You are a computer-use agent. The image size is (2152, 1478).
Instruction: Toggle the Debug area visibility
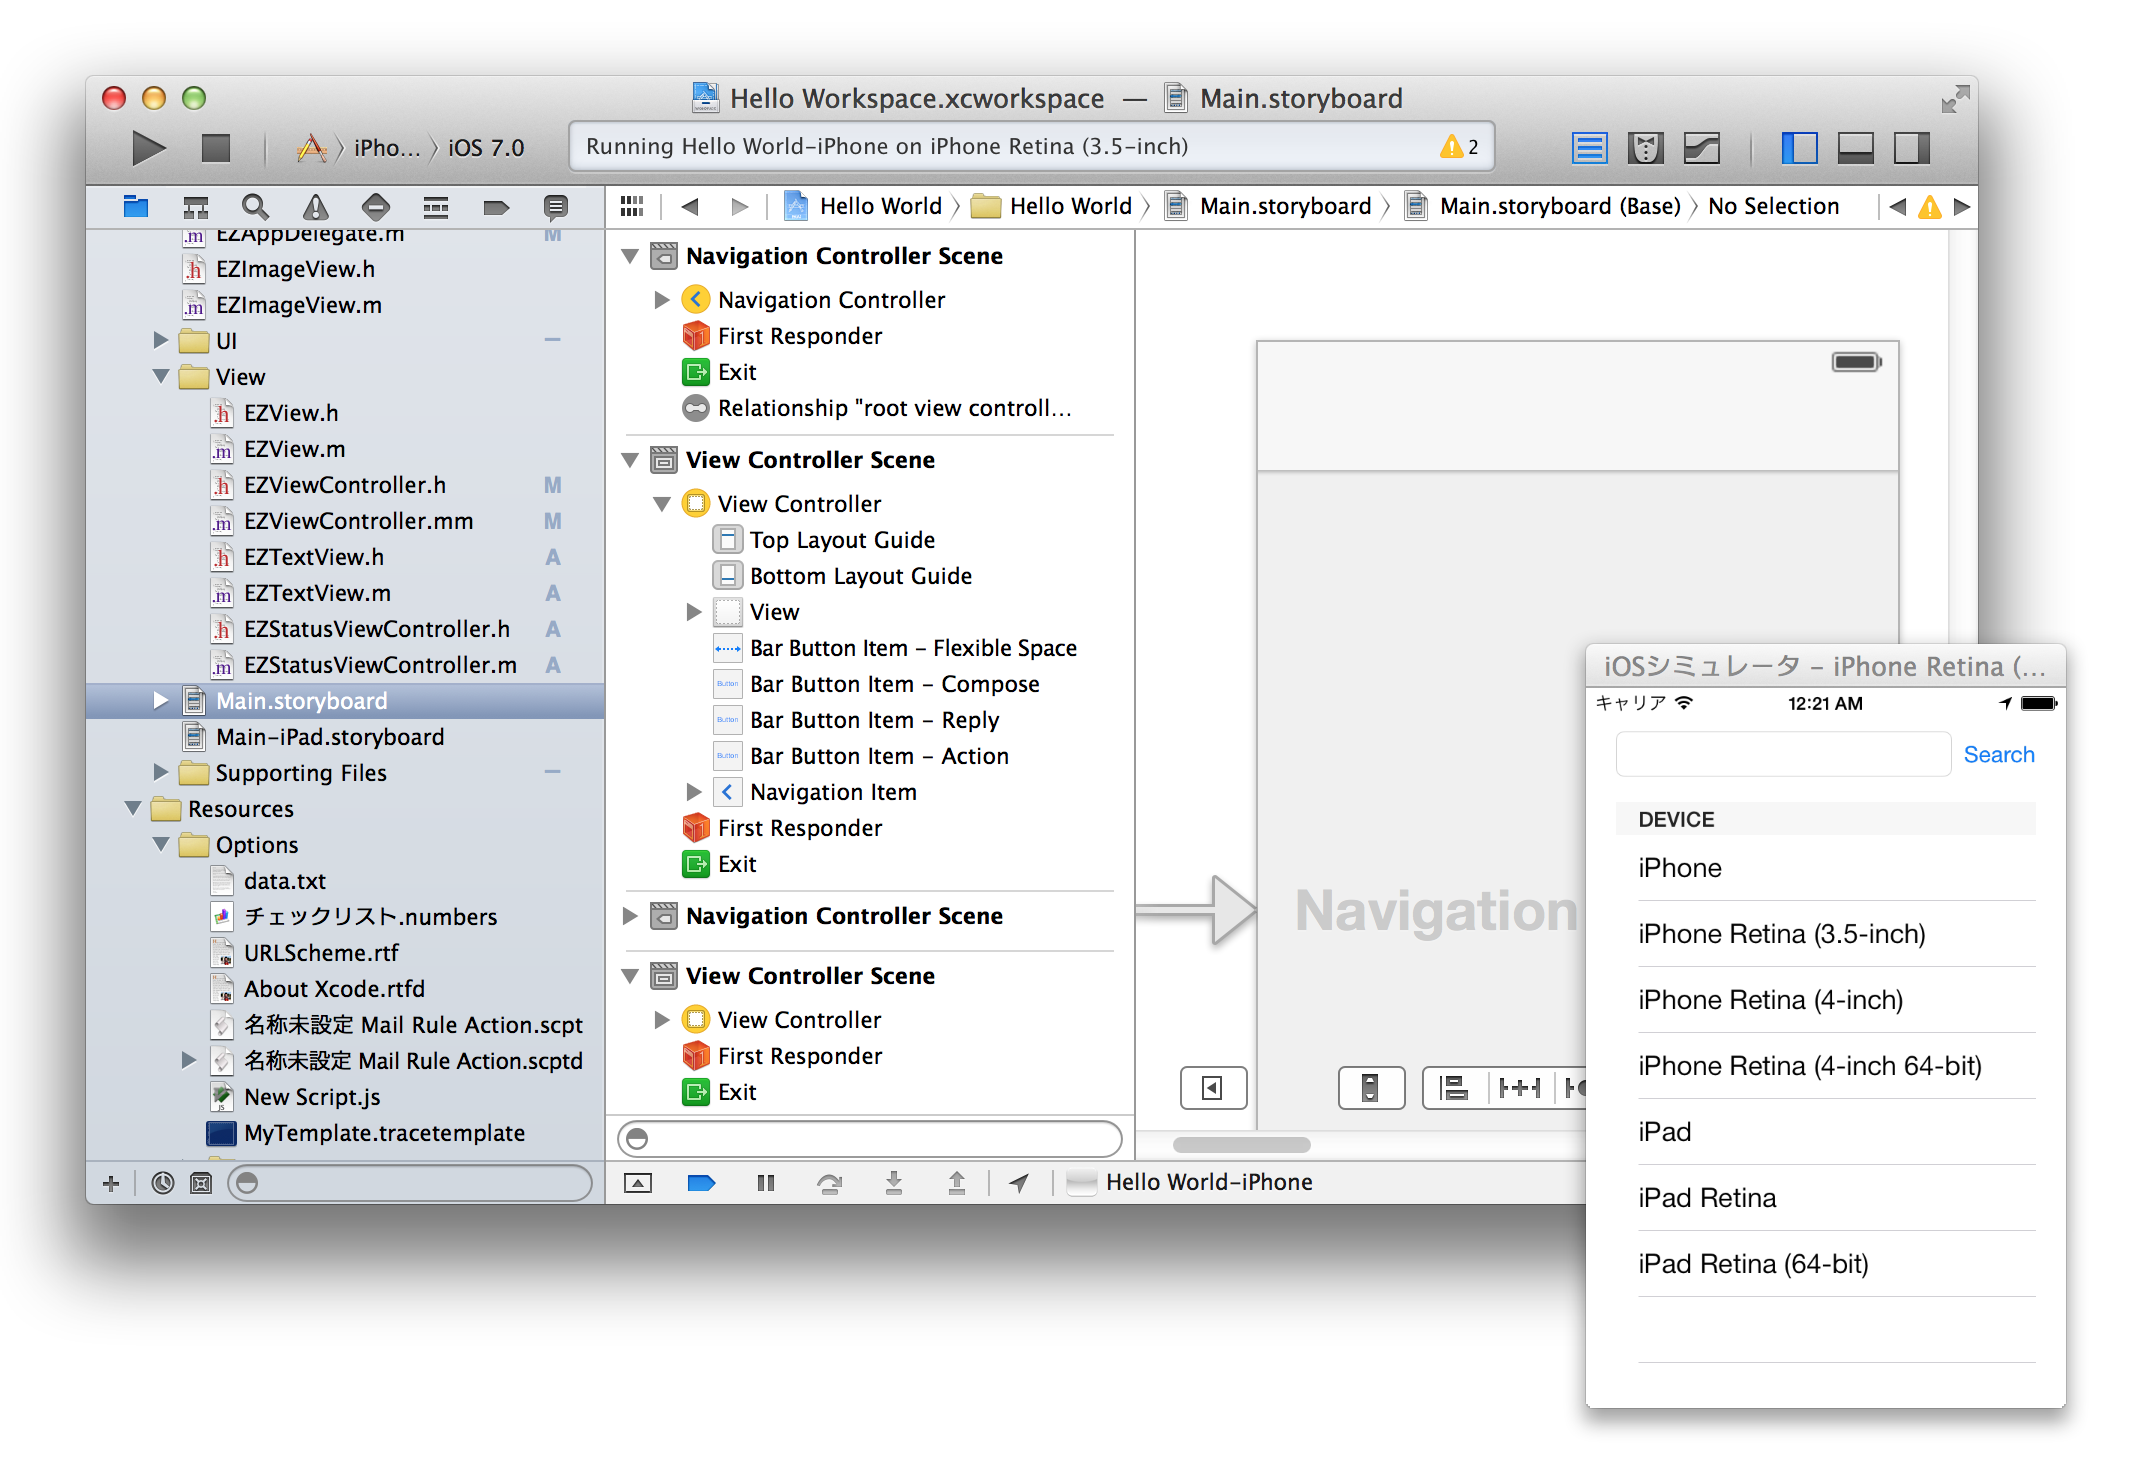tap(1855, 148)
